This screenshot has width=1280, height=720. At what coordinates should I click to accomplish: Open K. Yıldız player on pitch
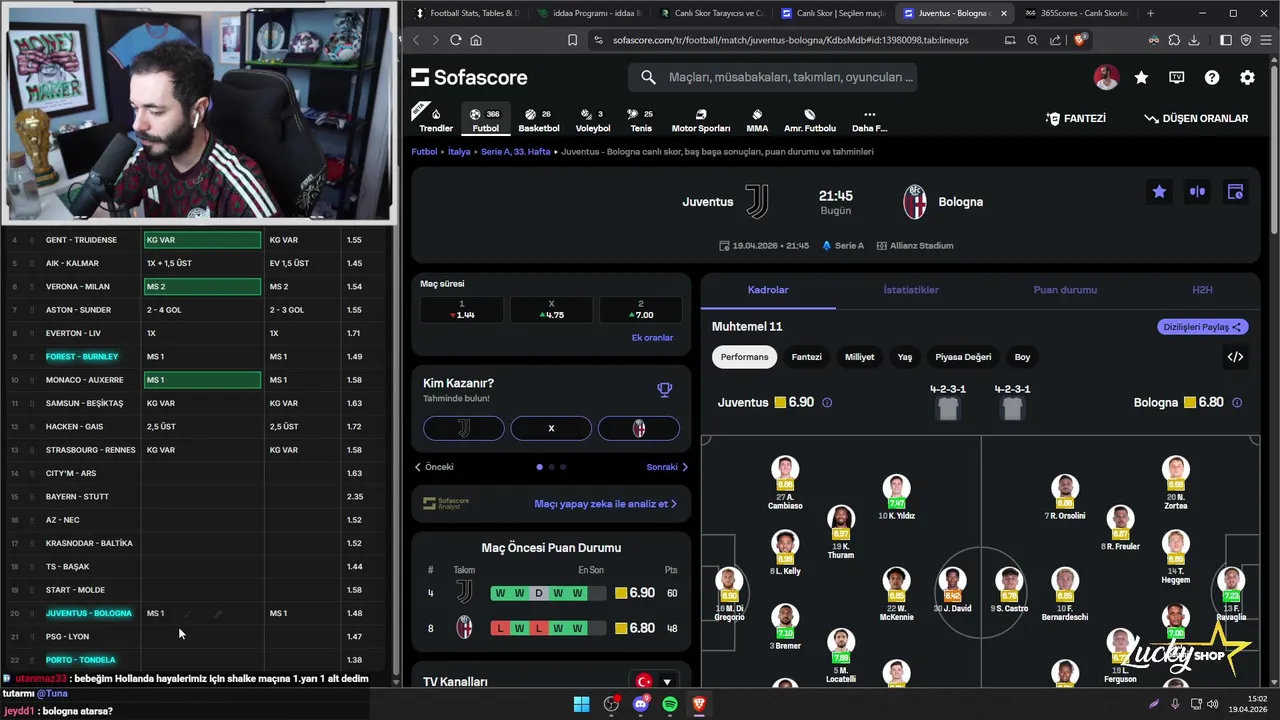click(x=896, y=497)
